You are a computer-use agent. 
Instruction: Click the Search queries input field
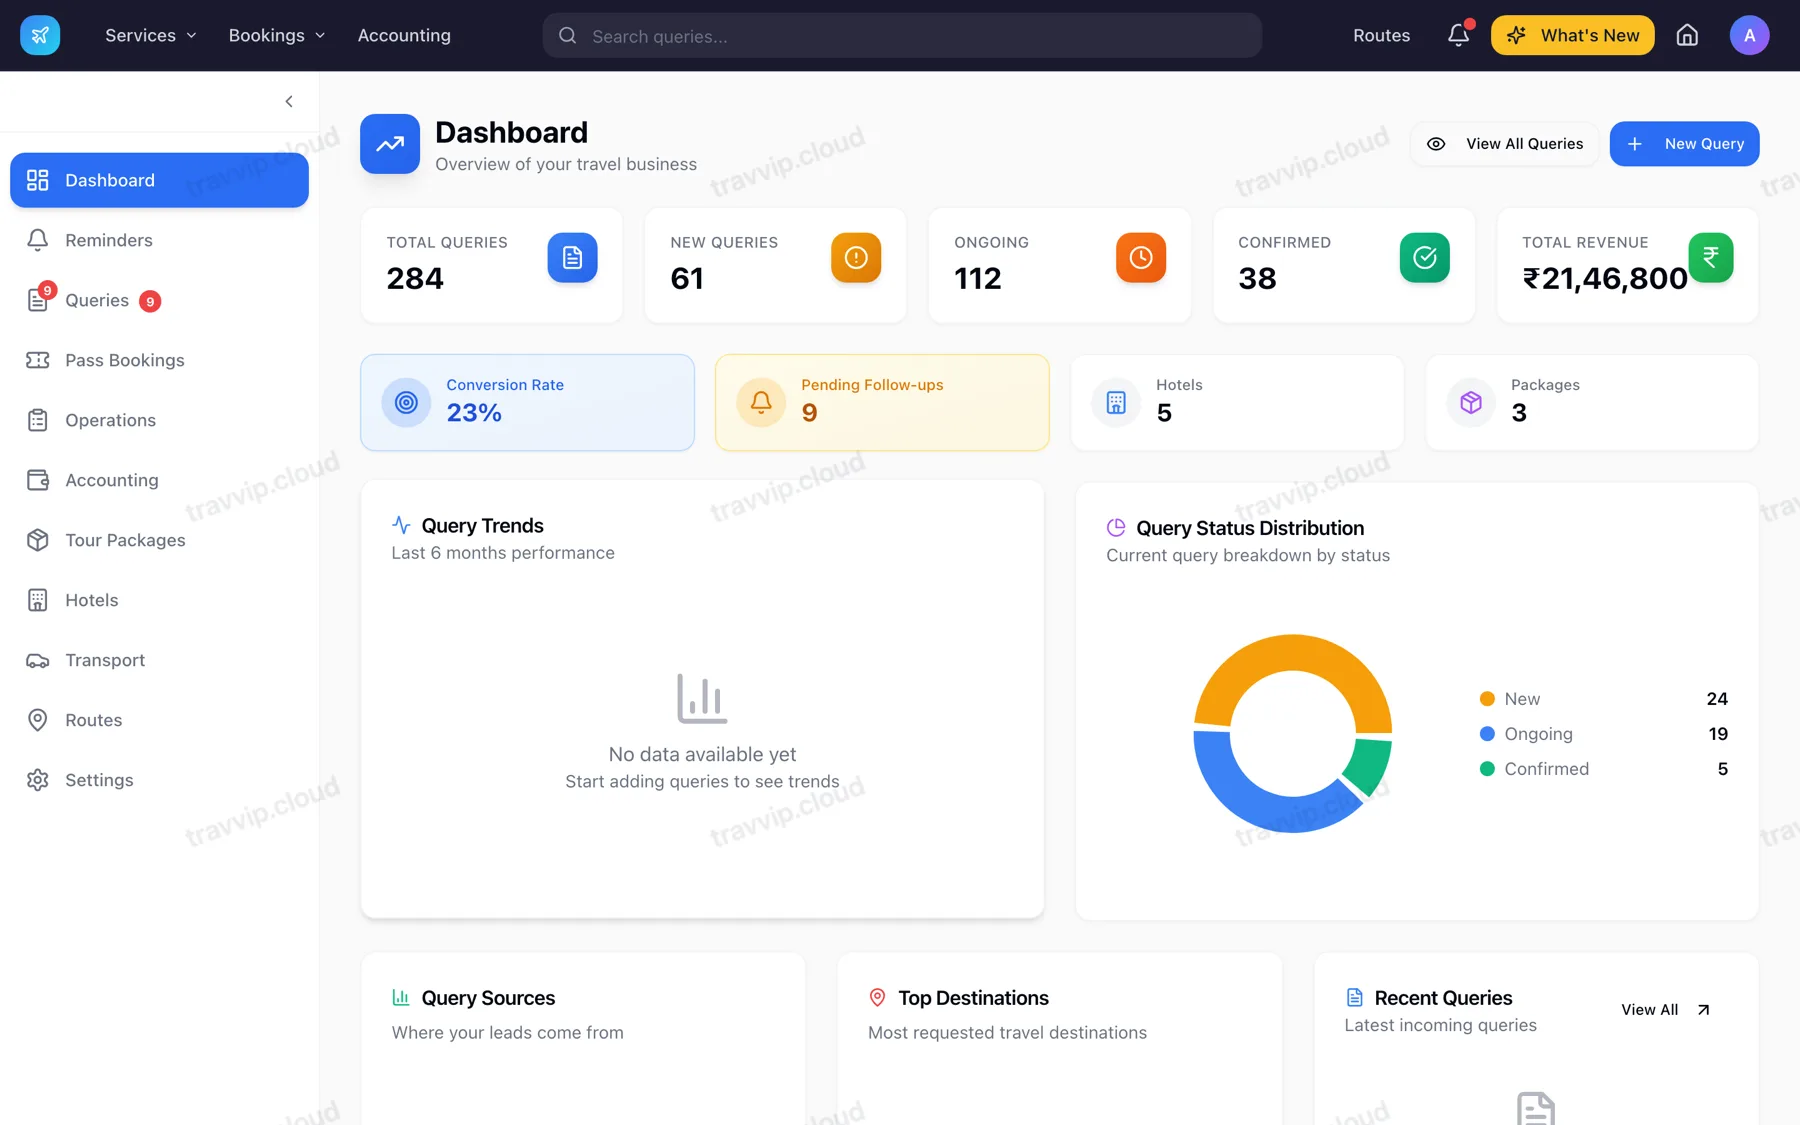click(902, 35)
